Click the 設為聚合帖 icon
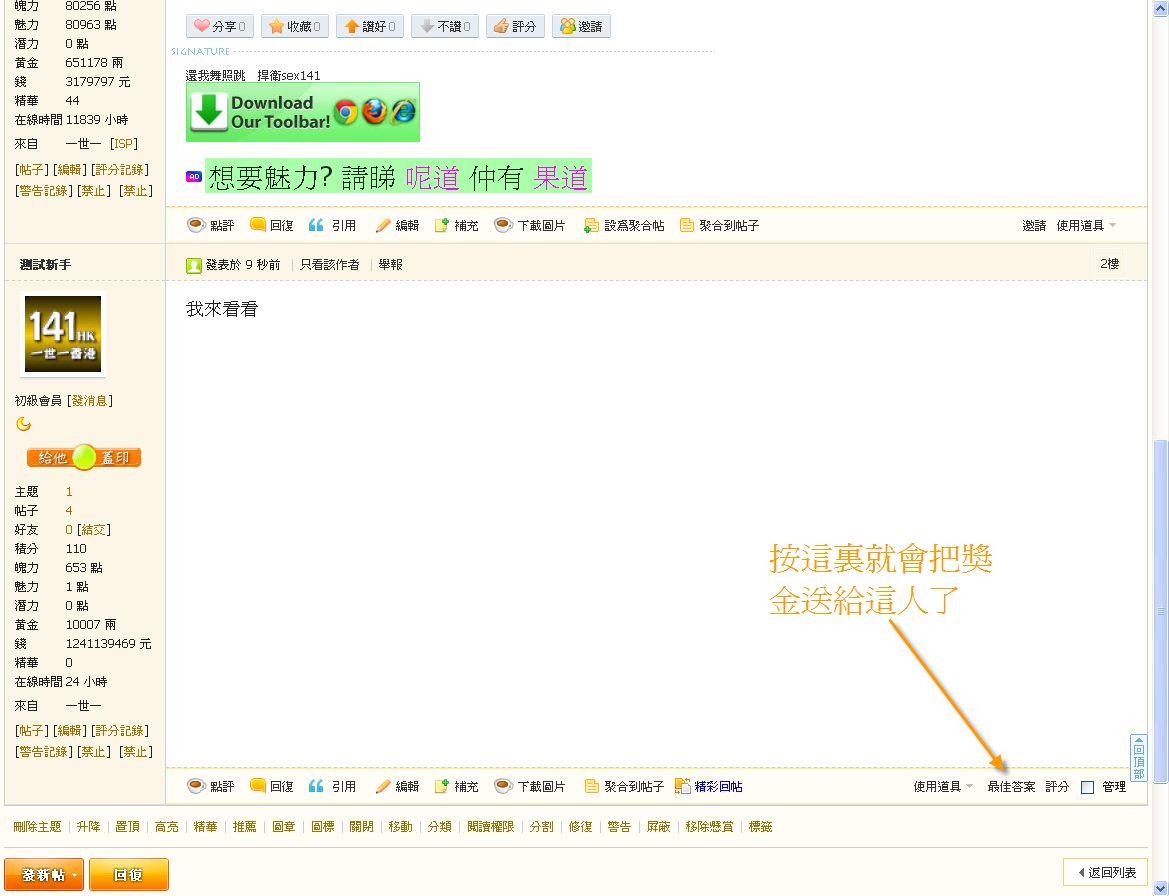1169x896 pixels. tap(592, 225)
